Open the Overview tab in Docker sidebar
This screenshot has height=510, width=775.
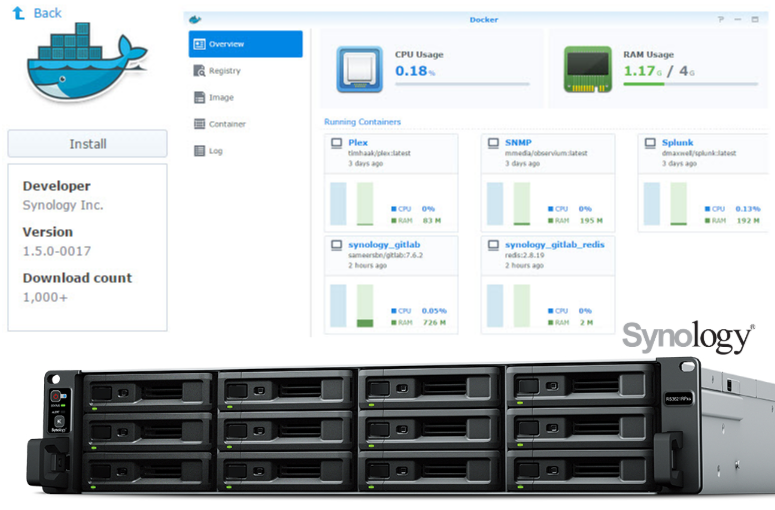coord(246,44)
